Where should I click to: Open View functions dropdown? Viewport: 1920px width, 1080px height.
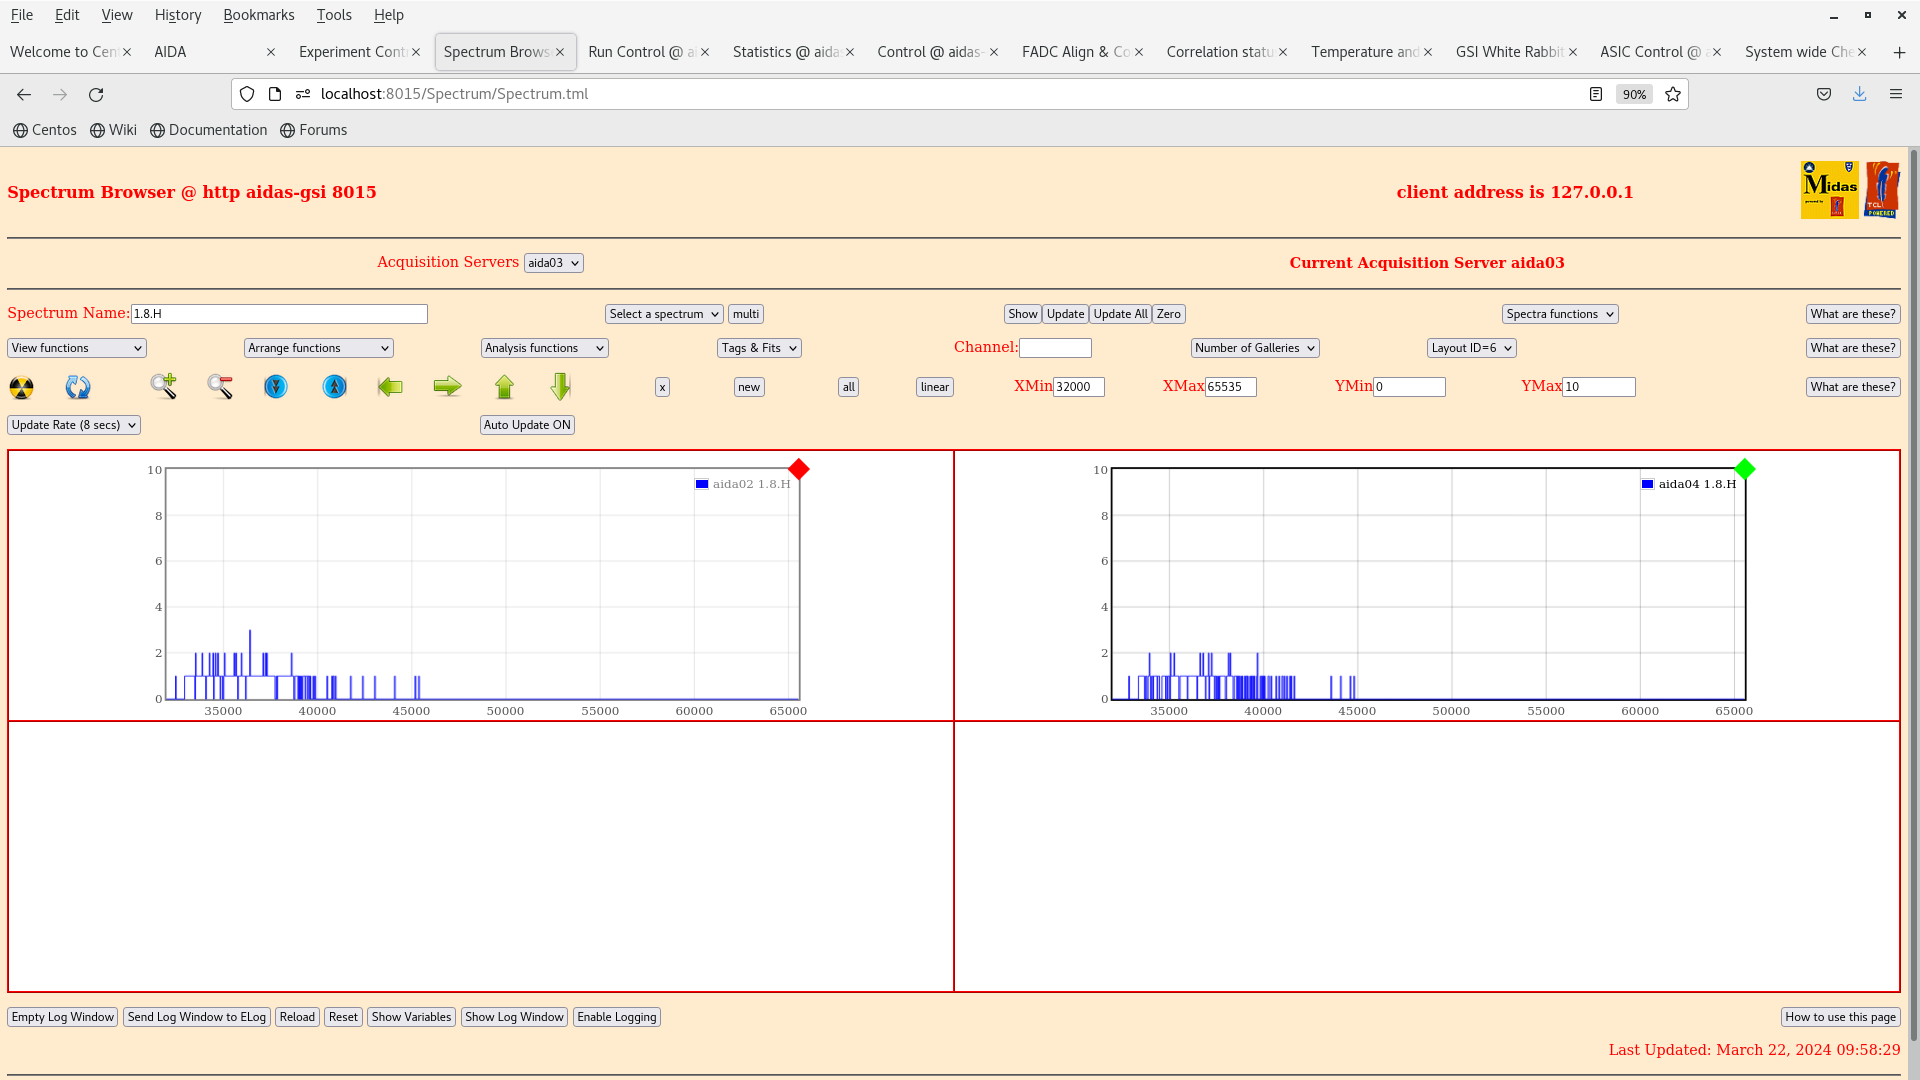pos(77,348)
